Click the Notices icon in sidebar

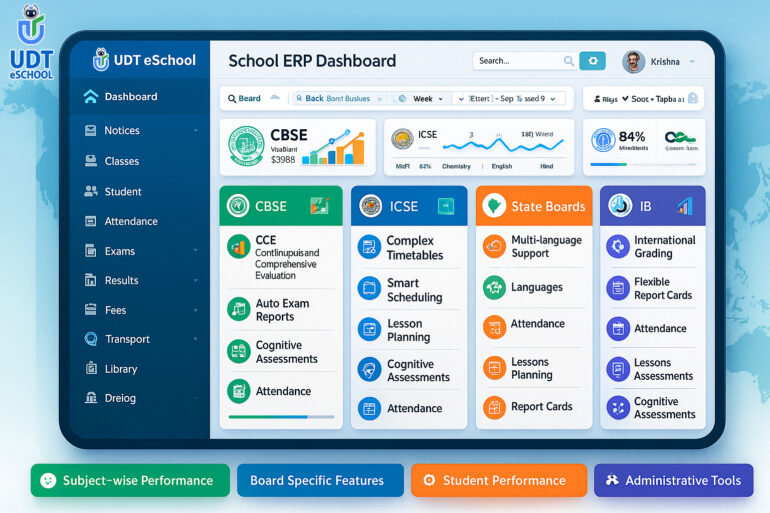click(x=90, y=131)
